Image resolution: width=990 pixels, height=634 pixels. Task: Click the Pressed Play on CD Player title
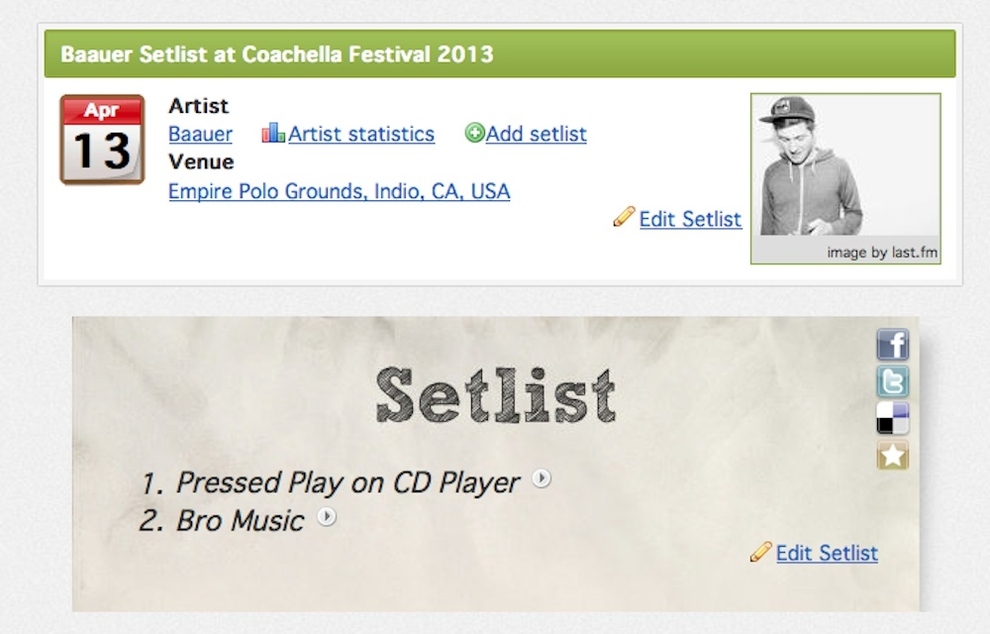(x=348, y=483)
